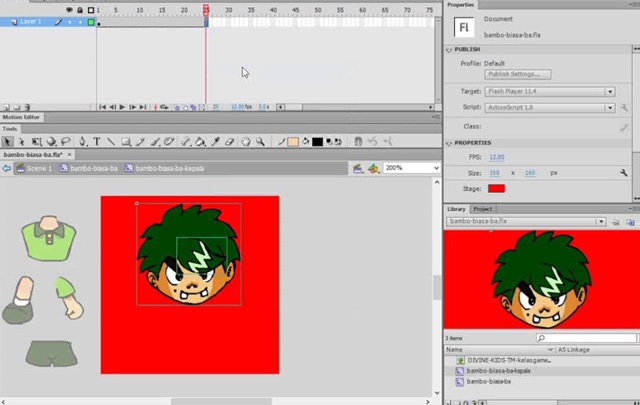The height and width of the screenshot is (405, 640).
Task: Open the stage zoom 200% dropdown
Action: pyautogui.click(x=411, y=168)
